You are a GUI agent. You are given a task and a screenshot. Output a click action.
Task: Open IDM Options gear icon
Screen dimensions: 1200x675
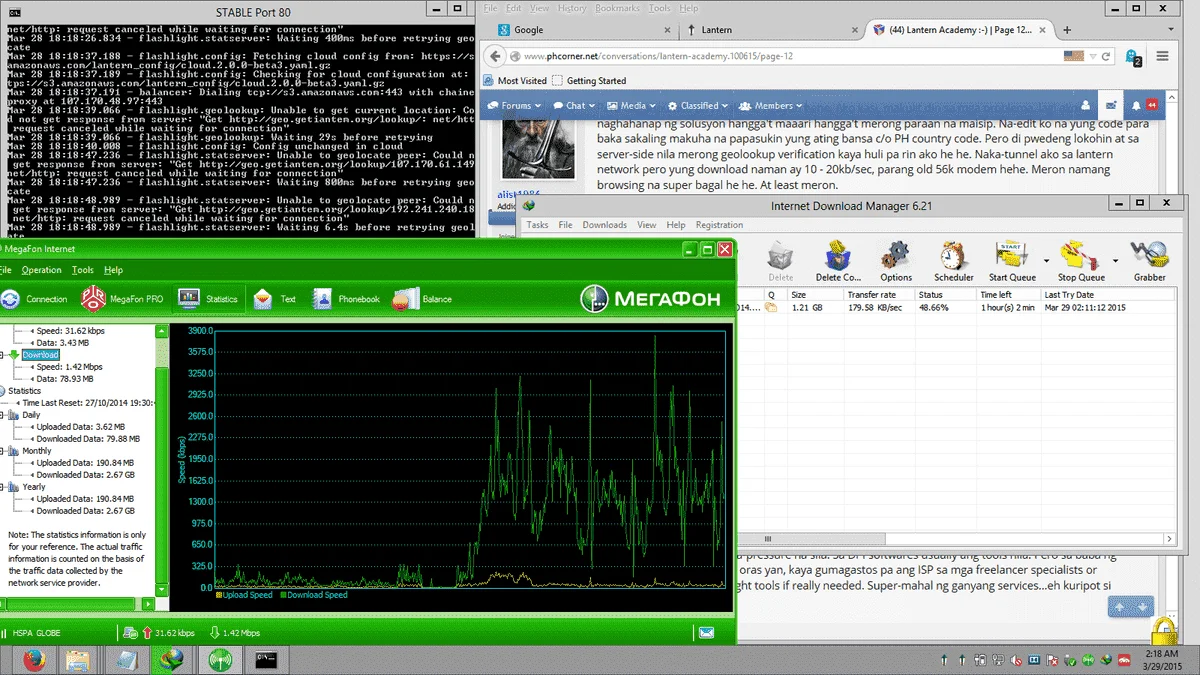pyautogui.click(x=896, y=262)
